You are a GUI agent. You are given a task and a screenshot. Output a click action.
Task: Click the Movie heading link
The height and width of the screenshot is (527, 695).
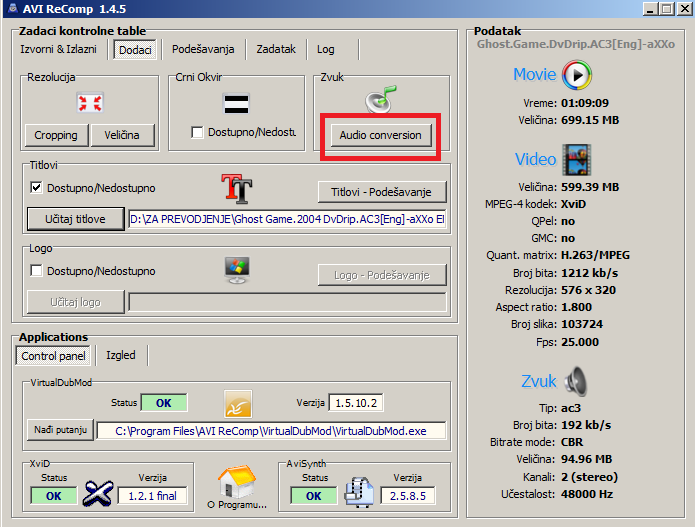pyautogui.click(x=534, y=74)
